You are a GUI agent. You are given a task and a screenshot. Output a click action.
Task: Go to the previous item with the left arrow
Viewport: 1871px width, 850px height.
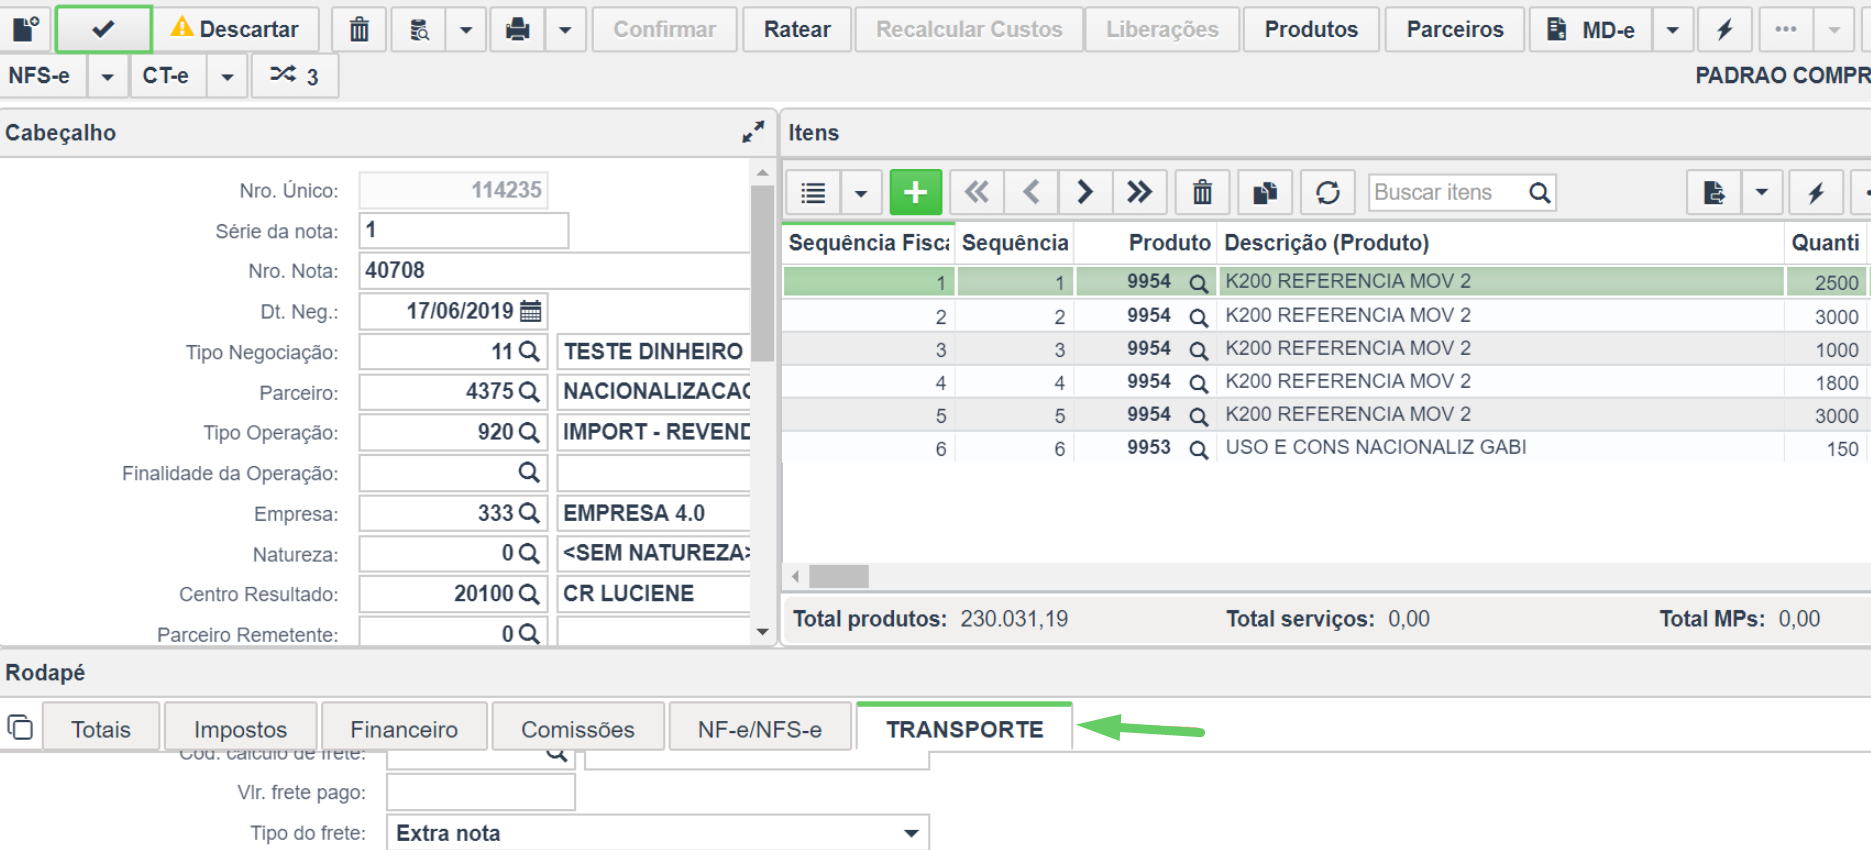tap(1032, 192)
